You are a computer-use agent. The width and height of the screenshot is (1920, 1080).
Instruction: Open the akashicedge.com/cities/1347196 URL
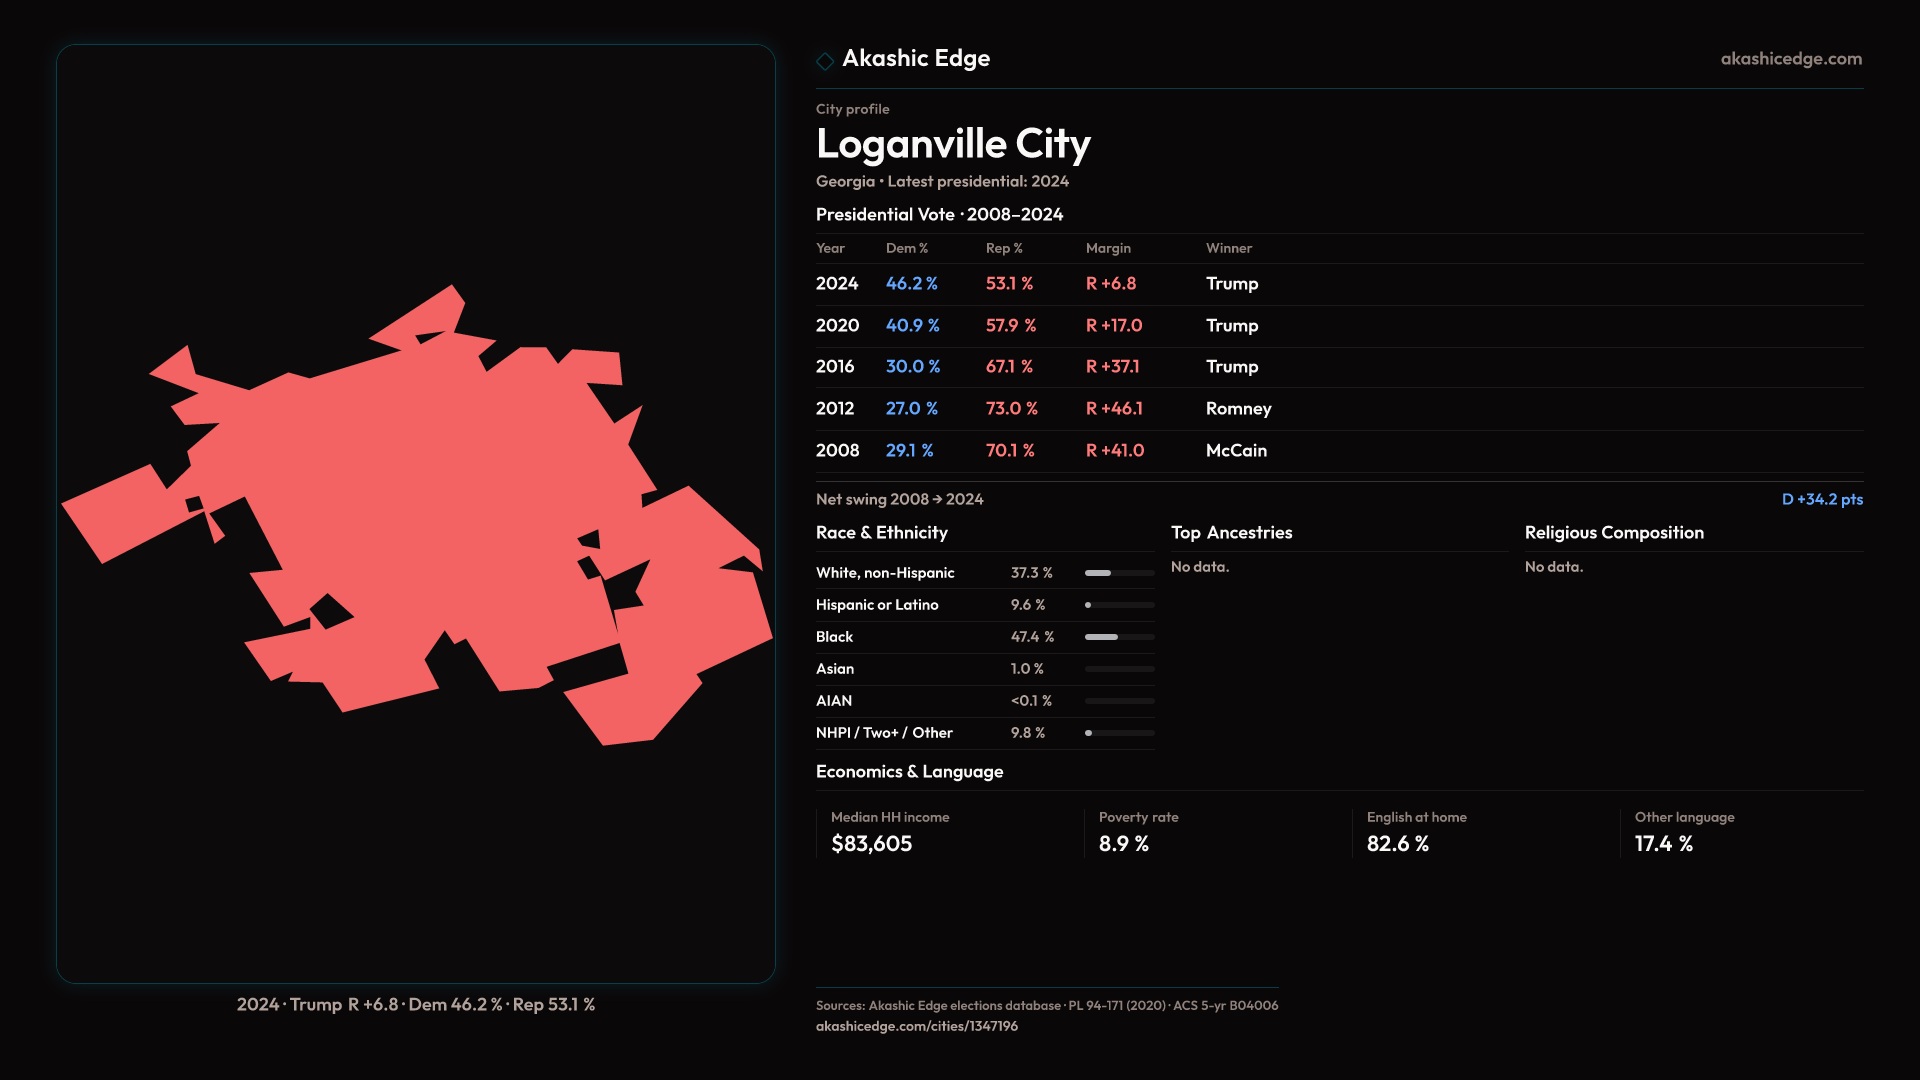coord(916,1026)
